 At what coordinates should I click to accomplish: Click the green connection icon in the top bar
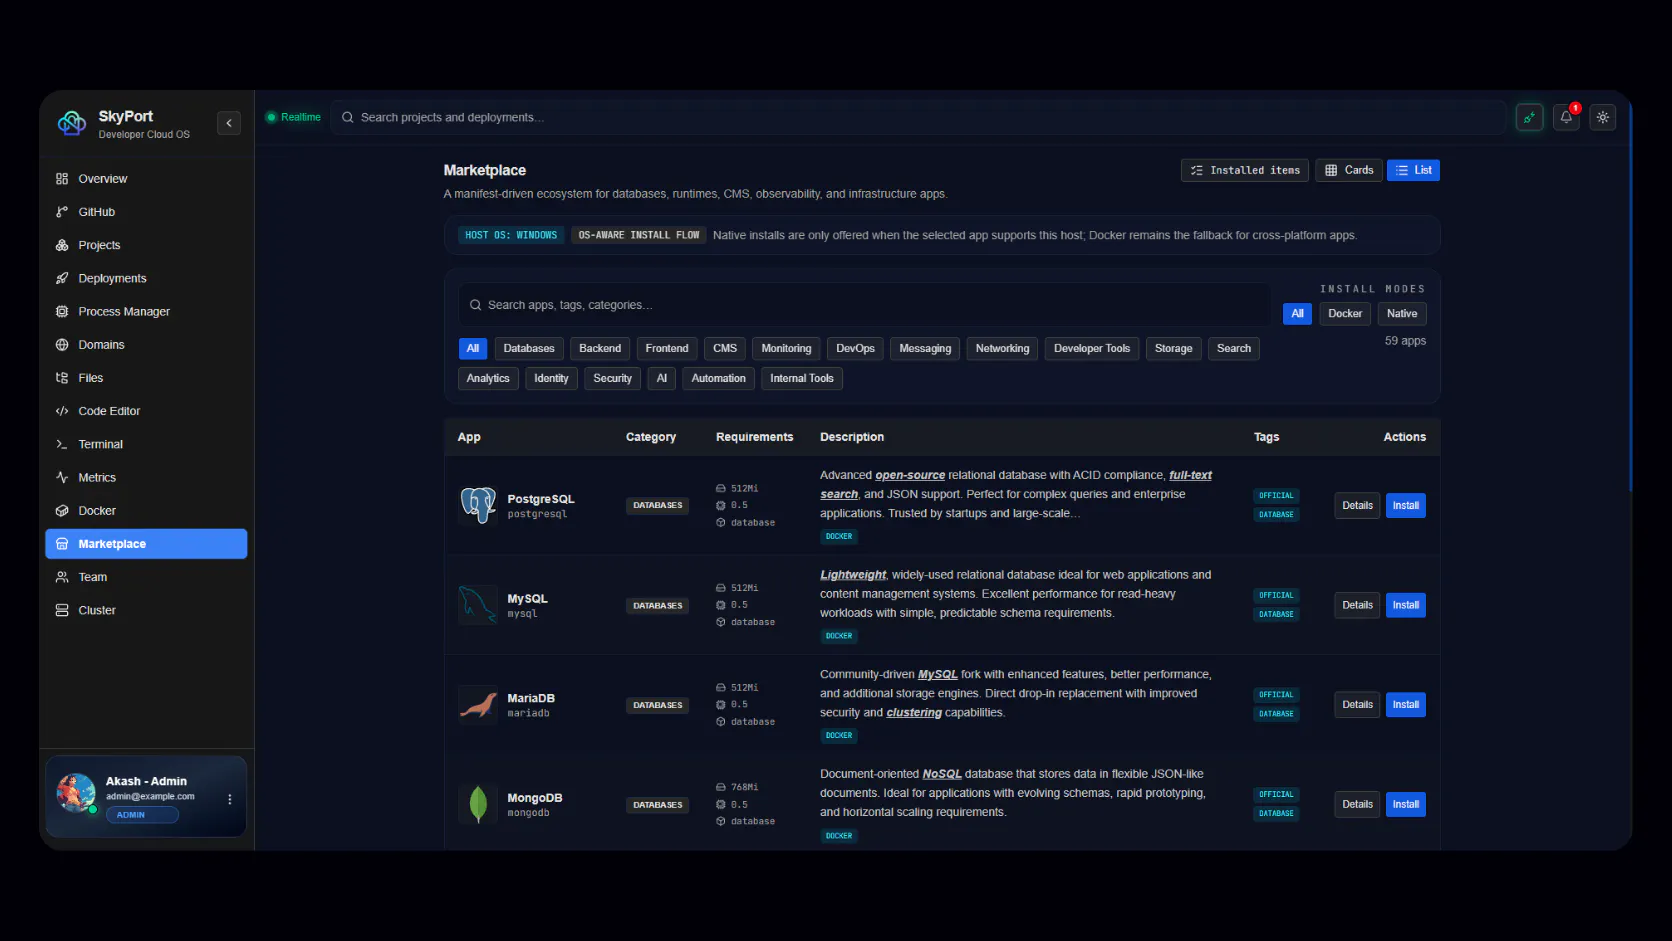tap(1529, 117)
